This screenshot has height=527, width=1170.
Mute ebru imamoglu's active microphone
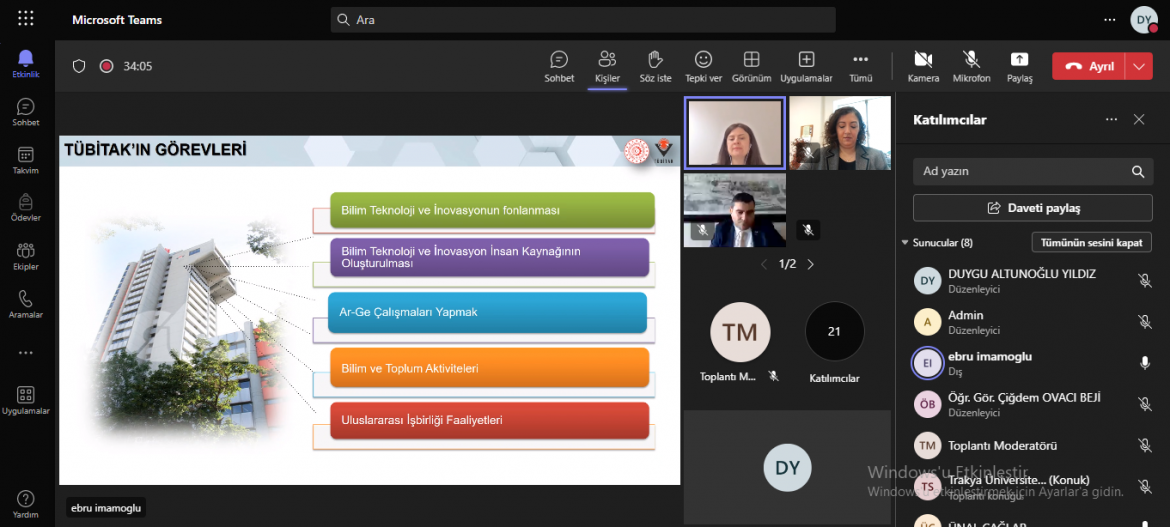(x=1144, y=363)
